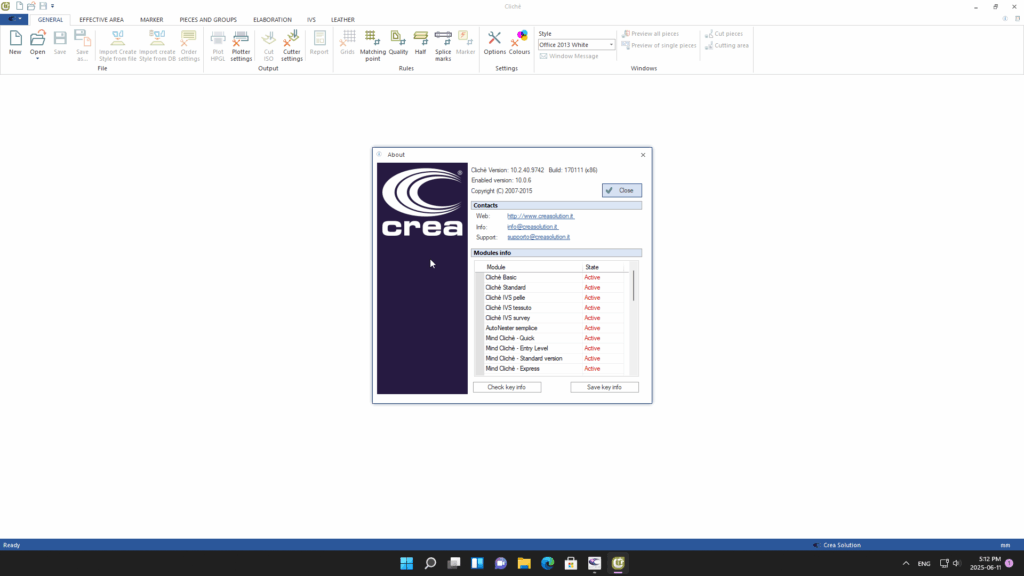Open the Pieces and Groups tab
This screenshot has height=576, width=1024.
(208, 19)
